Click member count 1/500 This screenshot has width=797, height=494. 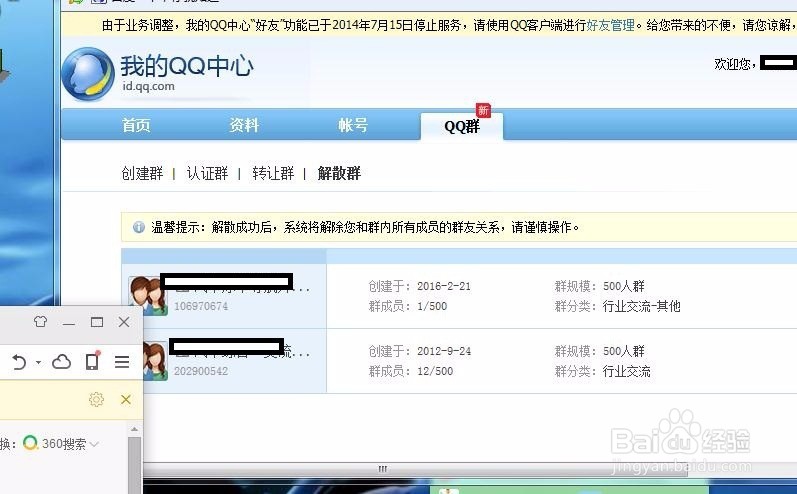[432, 306]
